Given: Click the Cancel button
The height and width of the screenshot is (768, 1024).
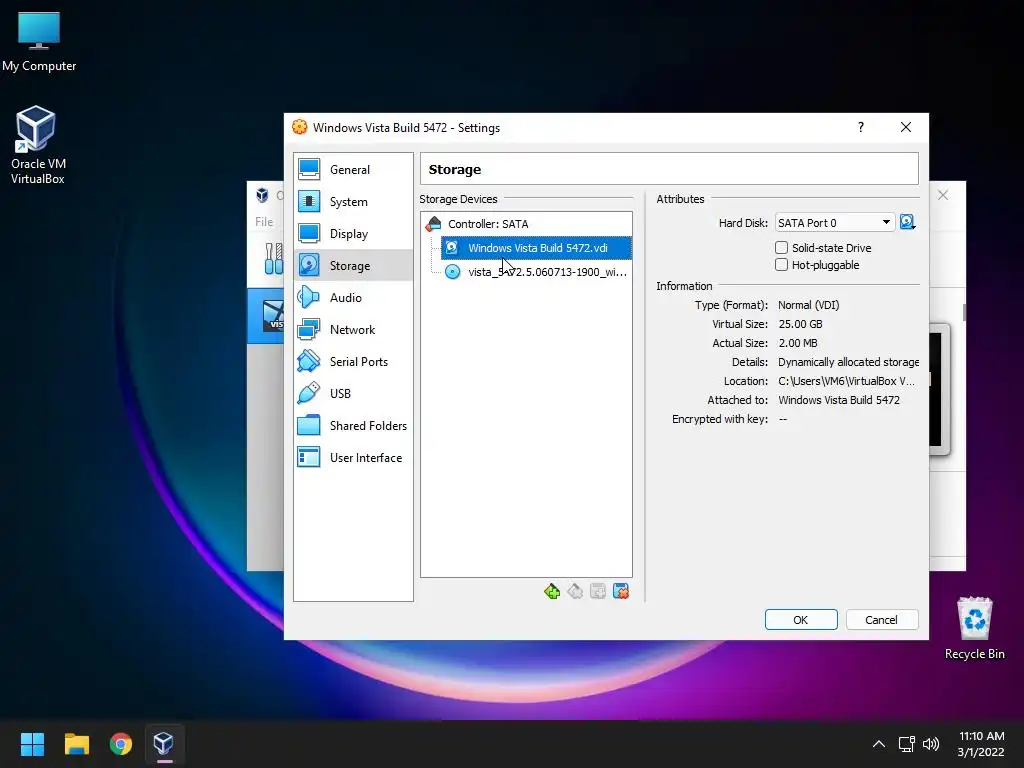Looking at the screenshot, I should point(882,620).
